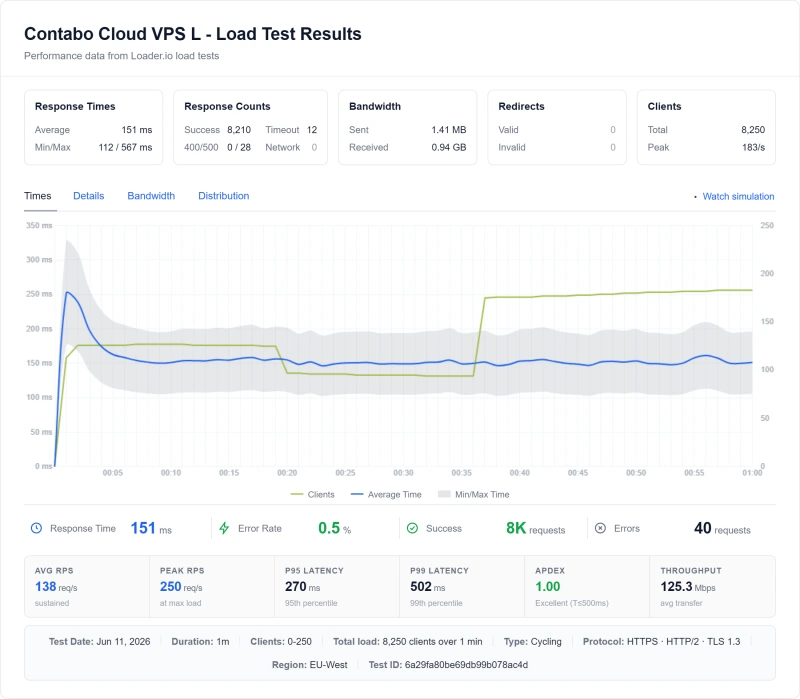Click the AVG RPS 138 req/s value

coord(56,587)
